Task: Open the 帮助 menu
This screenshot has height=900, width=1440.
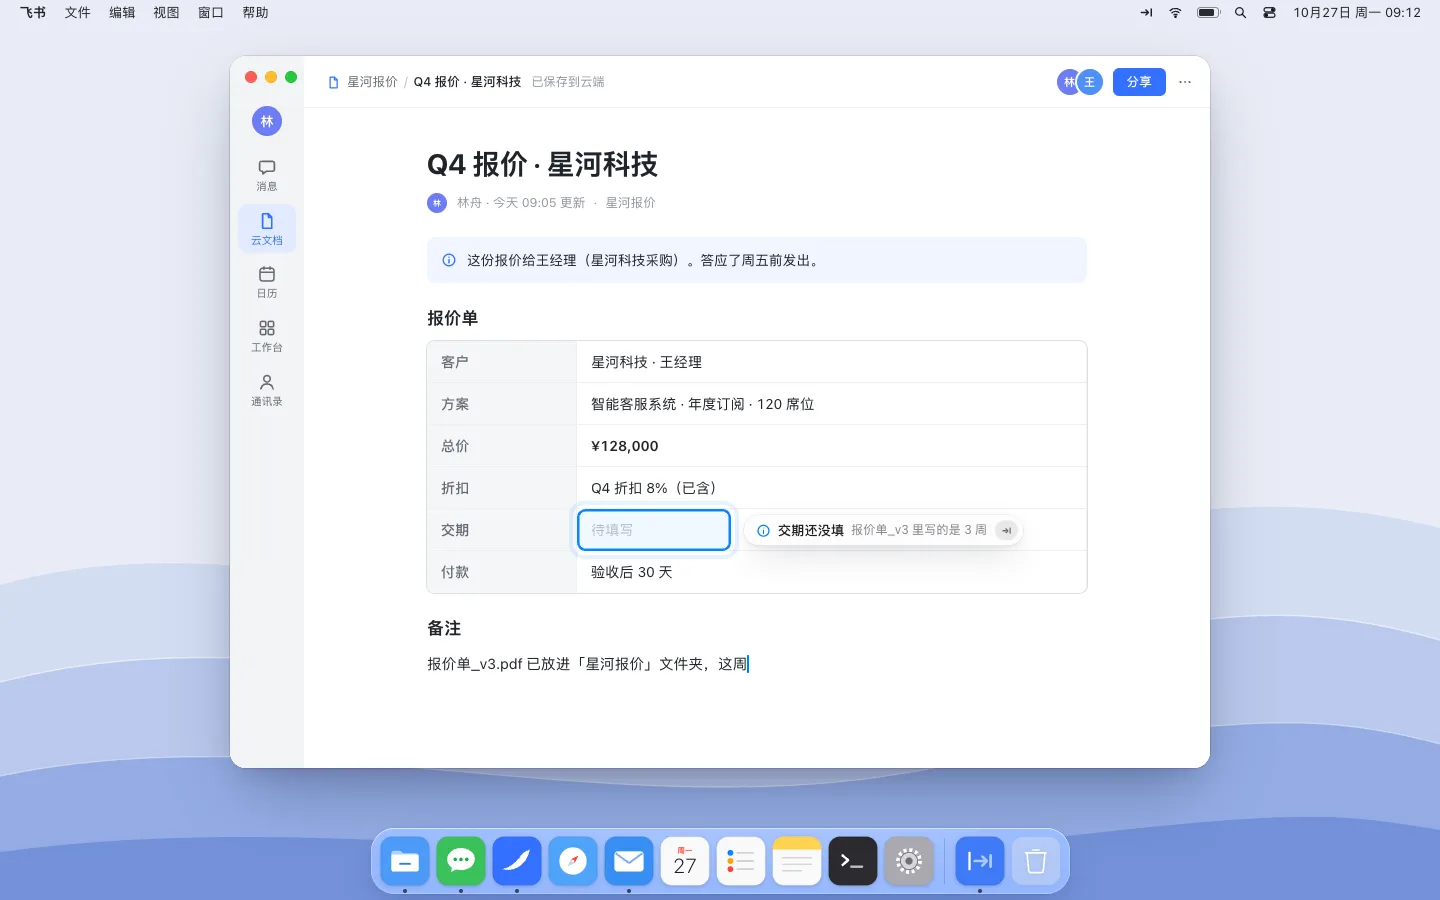Action: tap(255, 13)
